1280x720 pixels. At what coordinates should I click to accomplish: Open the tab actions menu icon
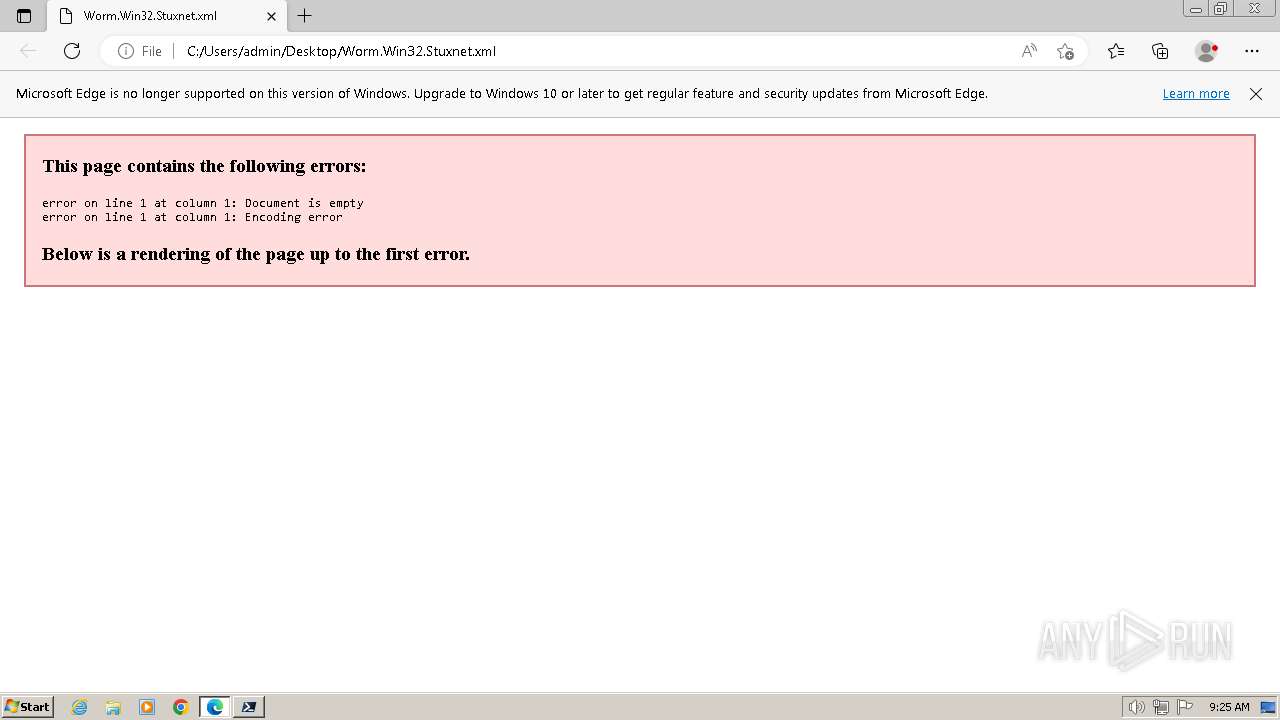[24, 16]
